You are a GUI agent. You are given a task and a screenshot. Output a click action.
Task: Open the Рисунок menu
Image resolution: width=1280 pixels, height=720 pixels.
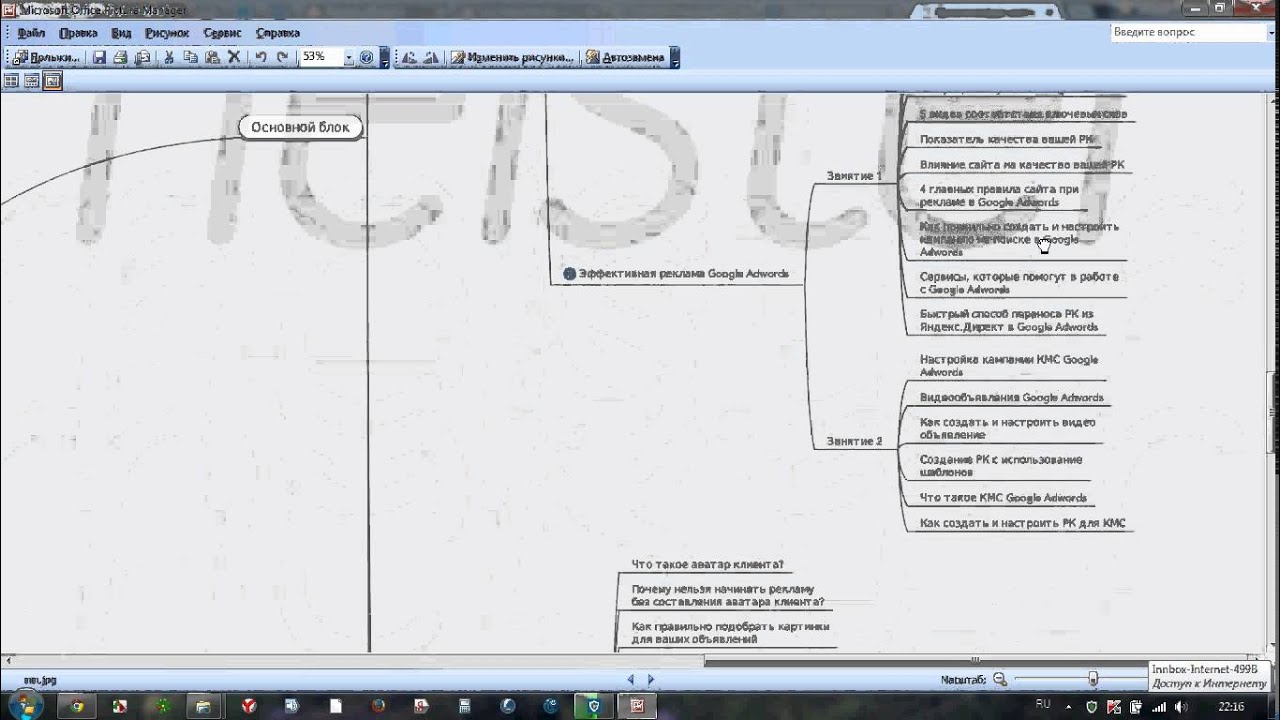coord(167,33)
